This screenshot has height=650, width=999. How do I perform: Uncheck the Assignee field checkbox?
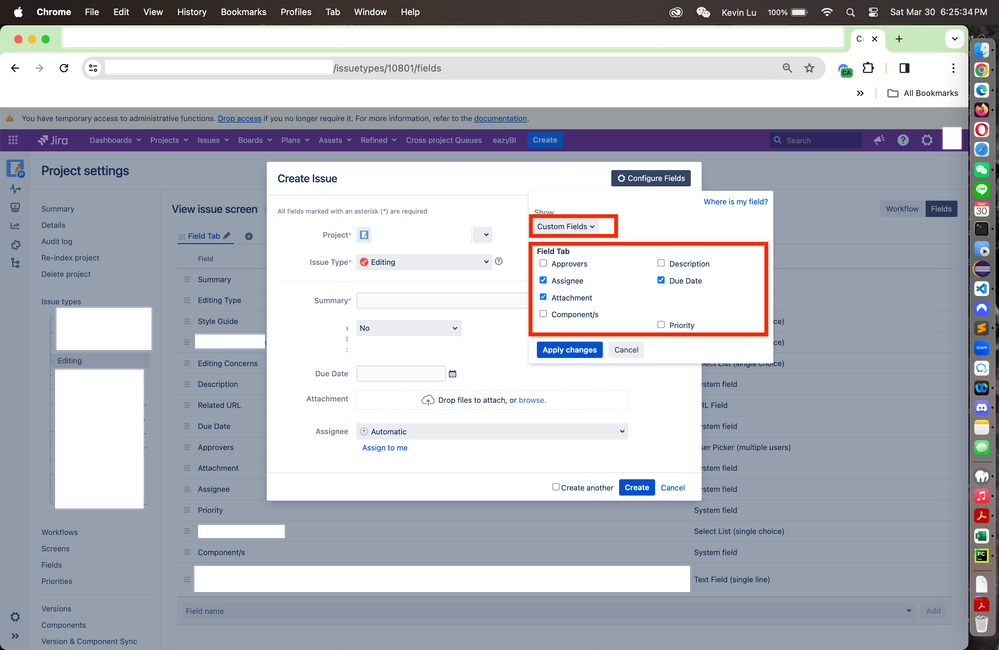tap(543, 280)
